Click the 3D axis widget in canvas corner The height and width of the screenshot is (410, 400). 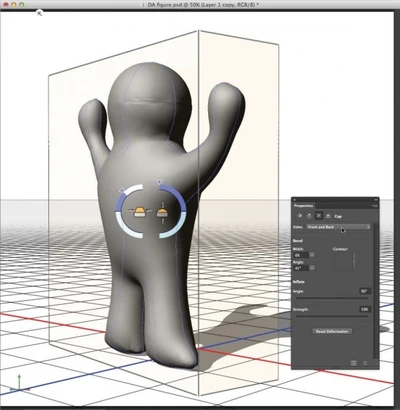(x=19, y=383)
